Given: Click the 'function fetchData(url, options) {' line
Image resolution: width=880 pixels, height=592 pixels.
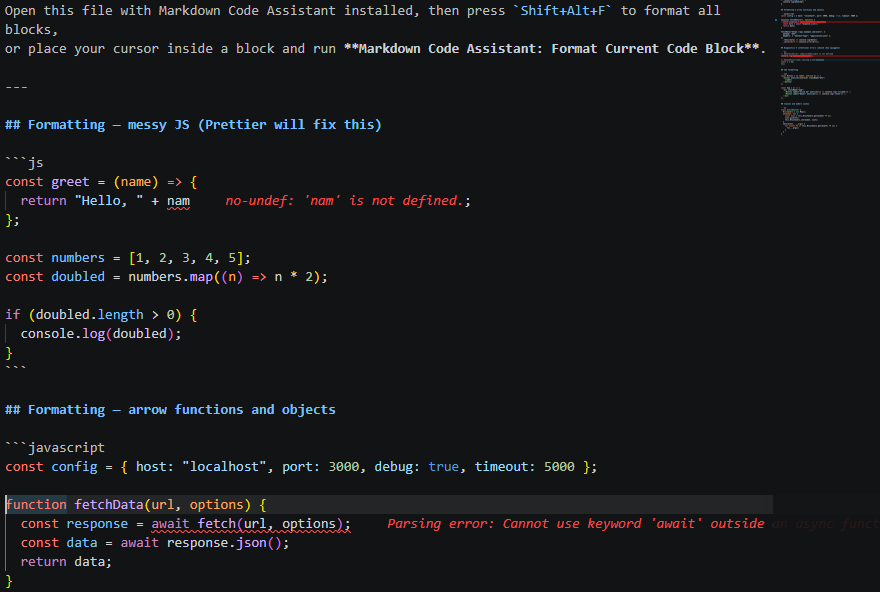Looking at the screenshot, I should (x=136, y=505).
